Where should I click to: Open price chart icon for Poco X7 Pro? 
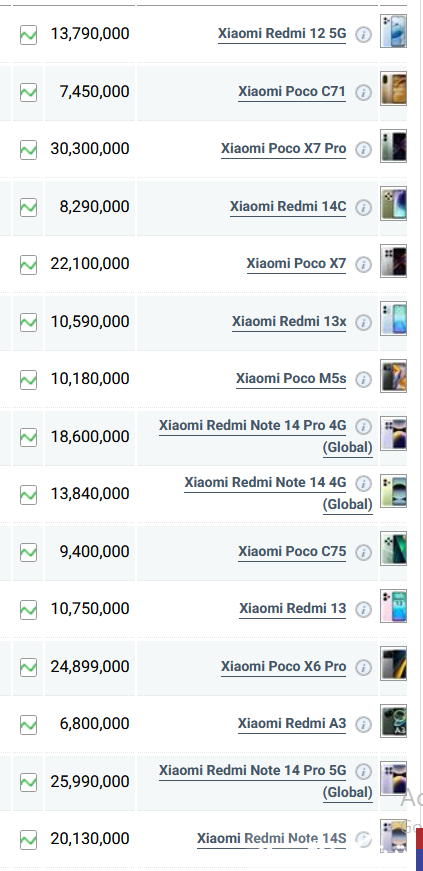[28, 149]
